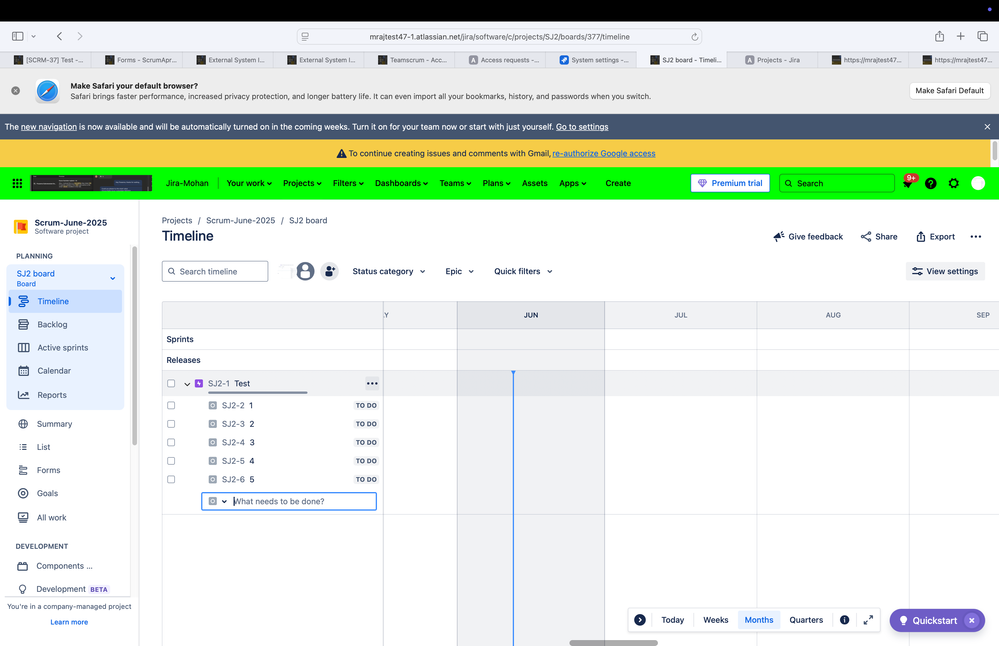Open the help question mark icon
The height and width of the screenshot is (646, 999).
point(931,183)
